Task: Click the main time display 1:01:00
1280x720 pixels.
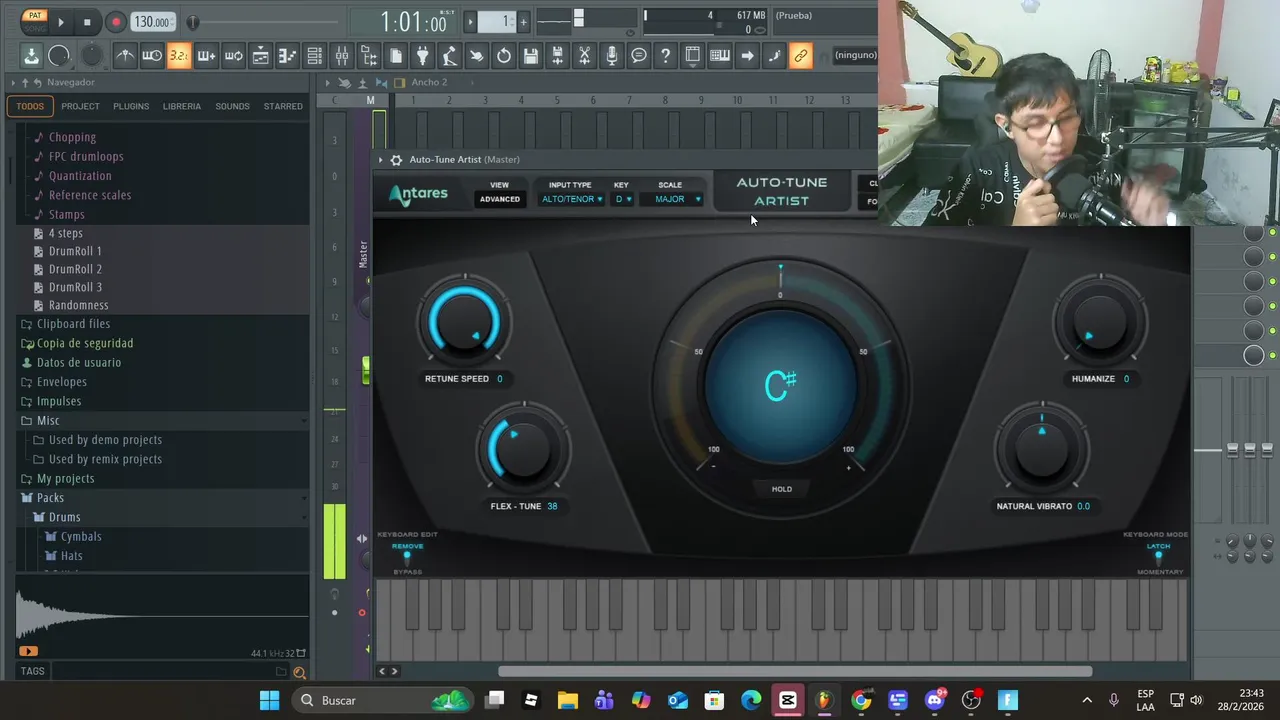Action: click(414, 22)
